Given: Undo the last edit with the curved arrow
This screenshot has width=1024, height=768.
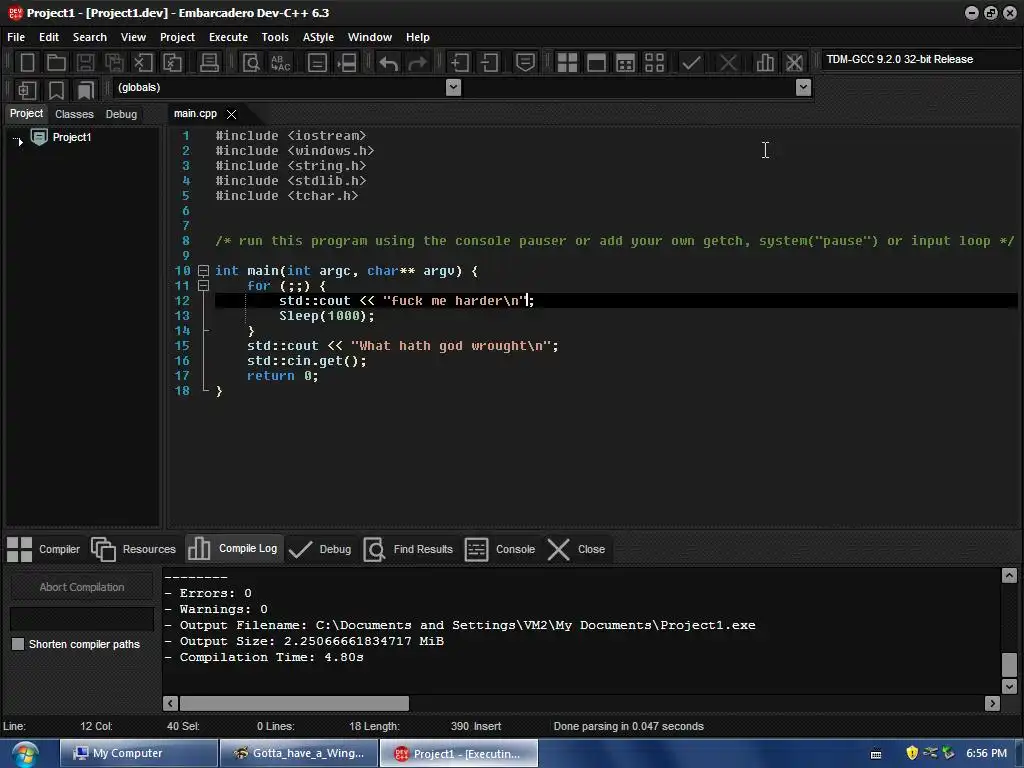Looking at the screenshot, I should 389,63.
